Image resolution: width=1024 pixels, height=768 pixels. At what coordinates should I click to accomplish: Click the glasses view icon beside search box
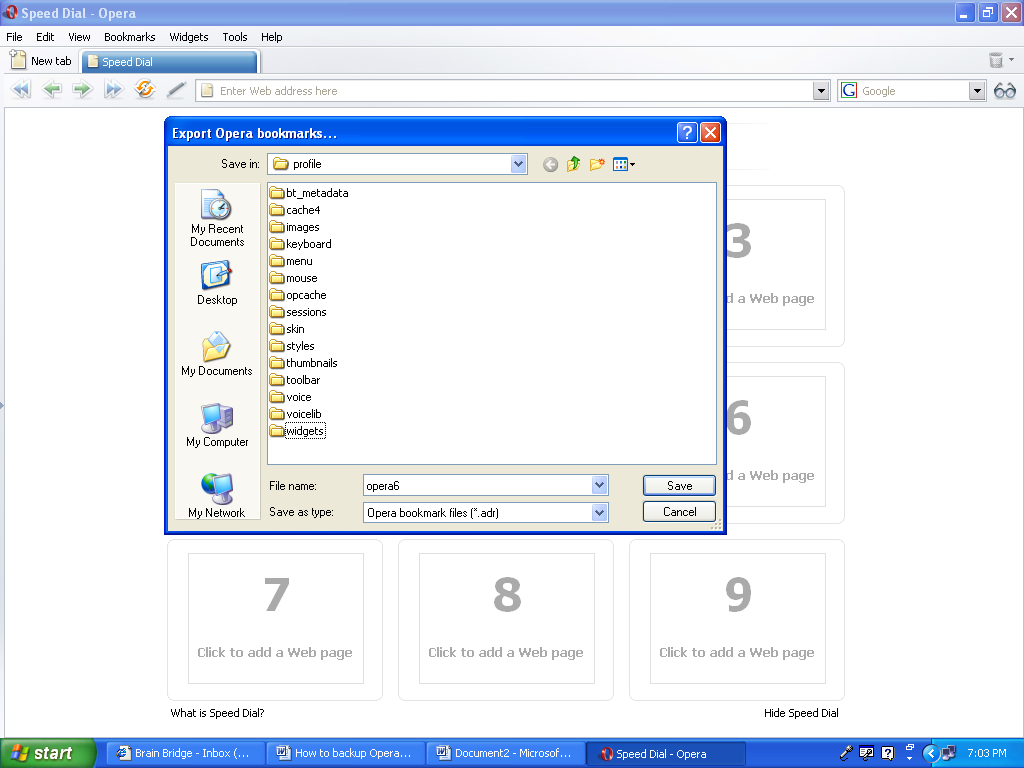1004,91
